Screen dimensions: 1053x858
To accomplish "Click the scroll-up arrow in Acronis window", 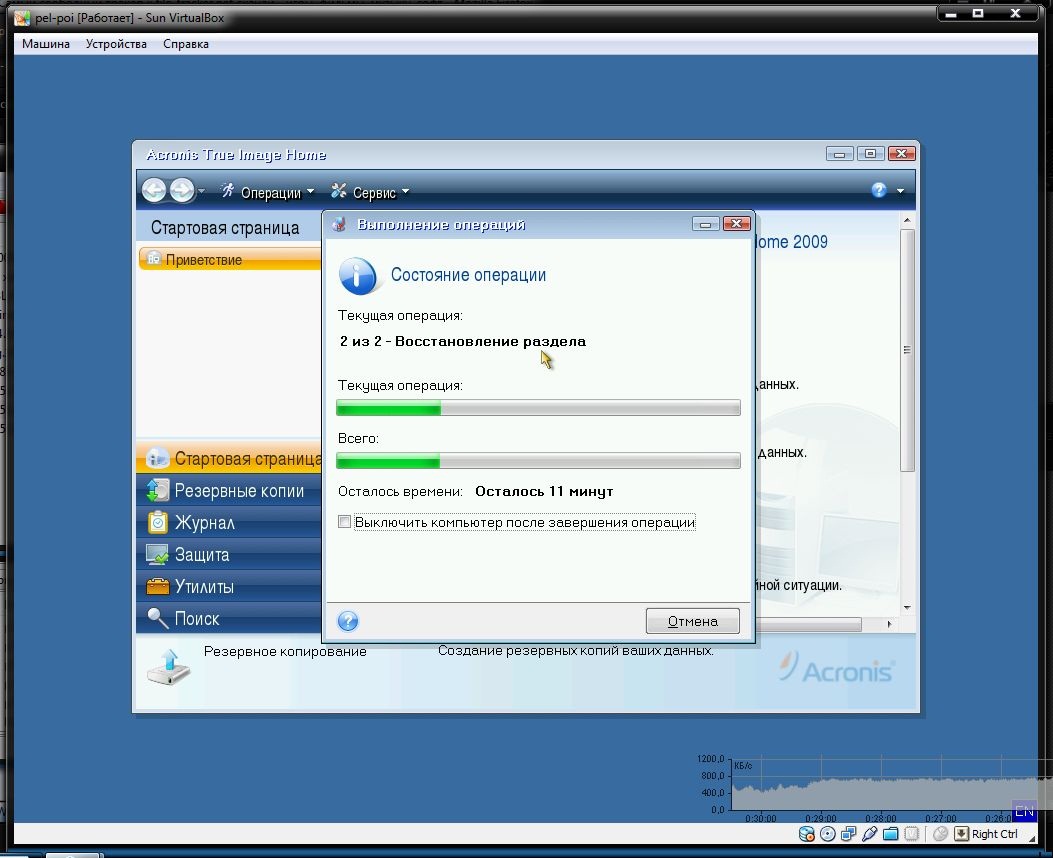I will pos(907,220).
